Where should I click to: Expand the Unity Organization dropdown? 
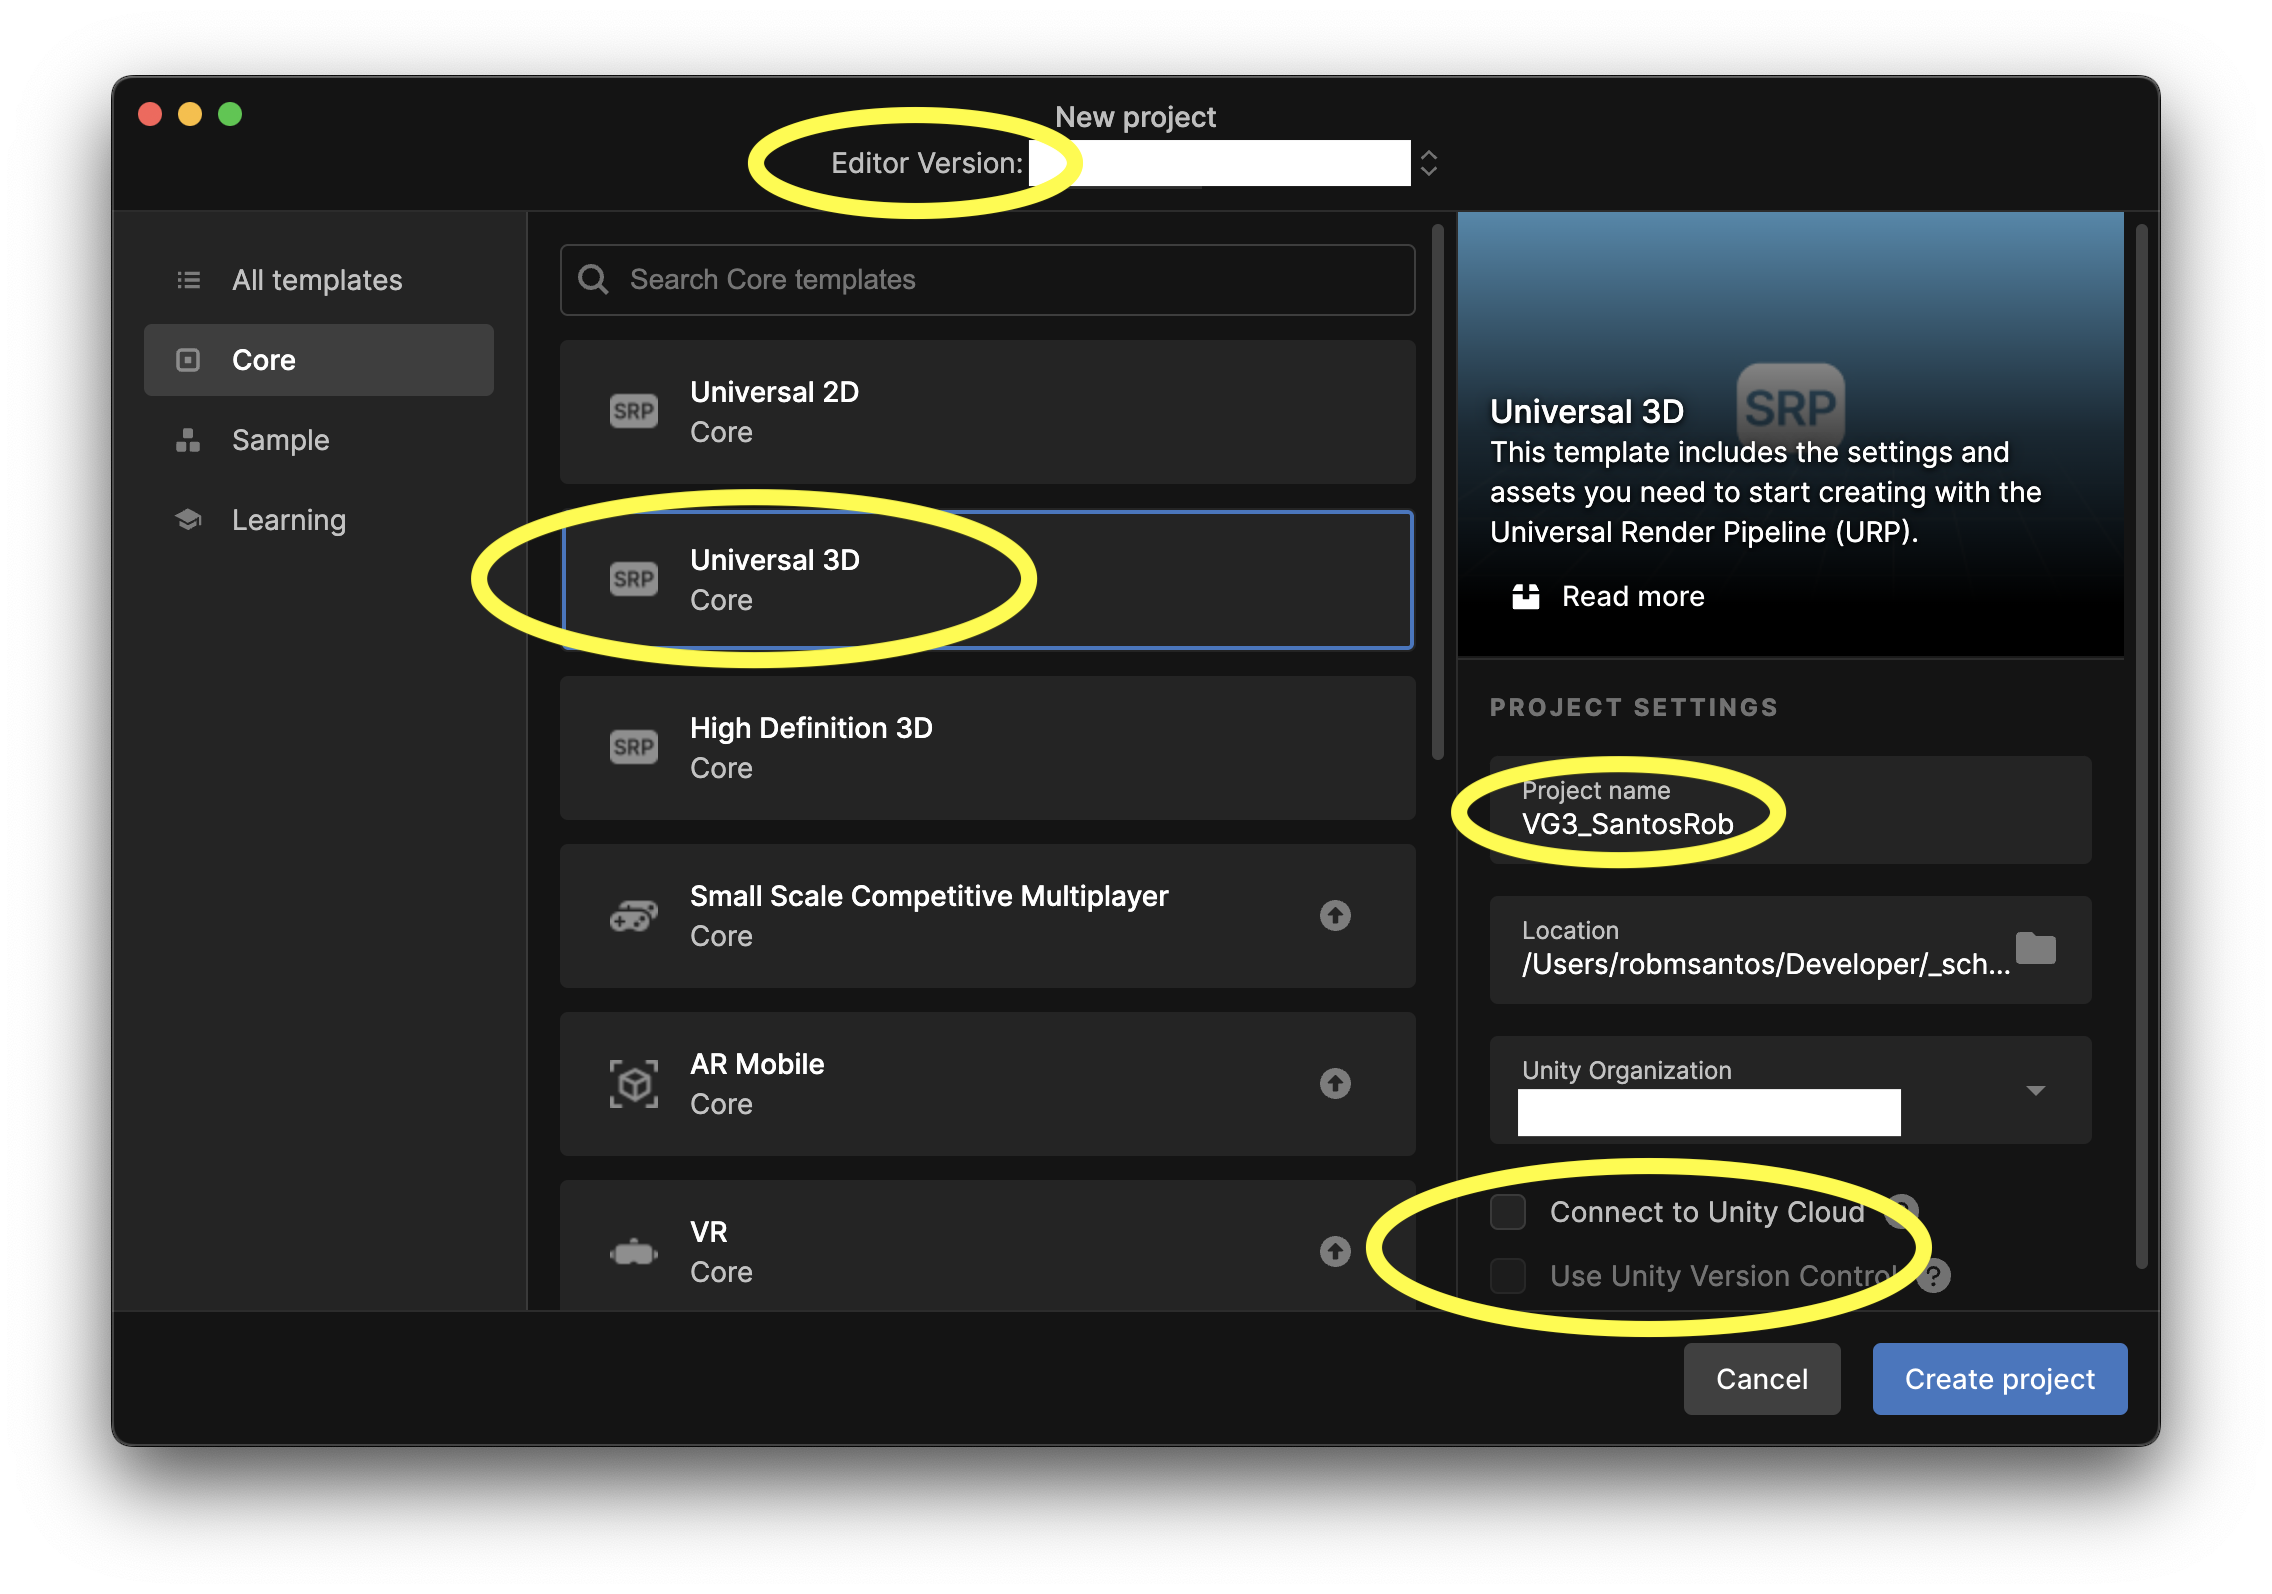(2035, 1090)
